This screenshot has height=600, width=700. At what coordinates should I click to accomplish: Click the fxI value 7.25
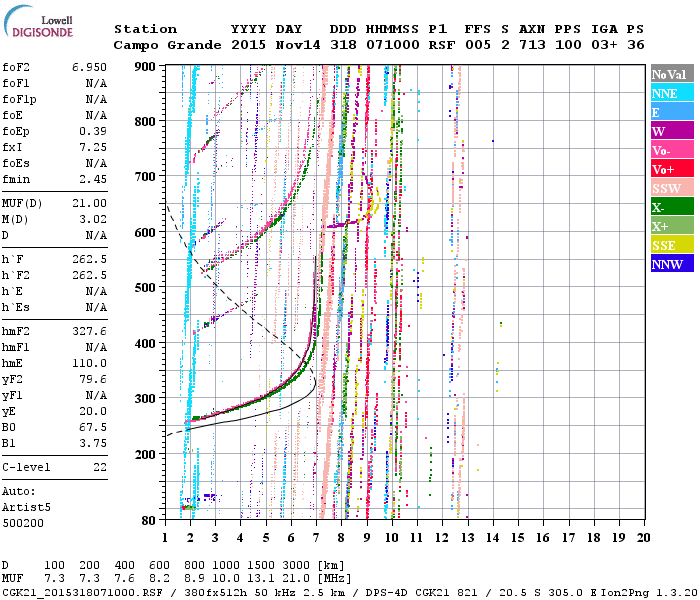tap(93, 147)
